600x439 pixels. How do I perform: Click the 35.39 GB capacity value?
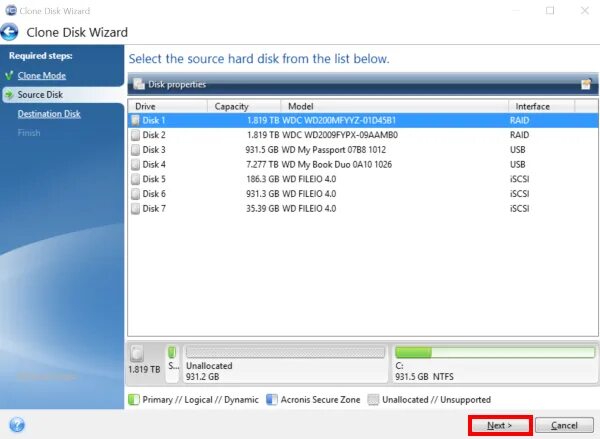point(262,209)
